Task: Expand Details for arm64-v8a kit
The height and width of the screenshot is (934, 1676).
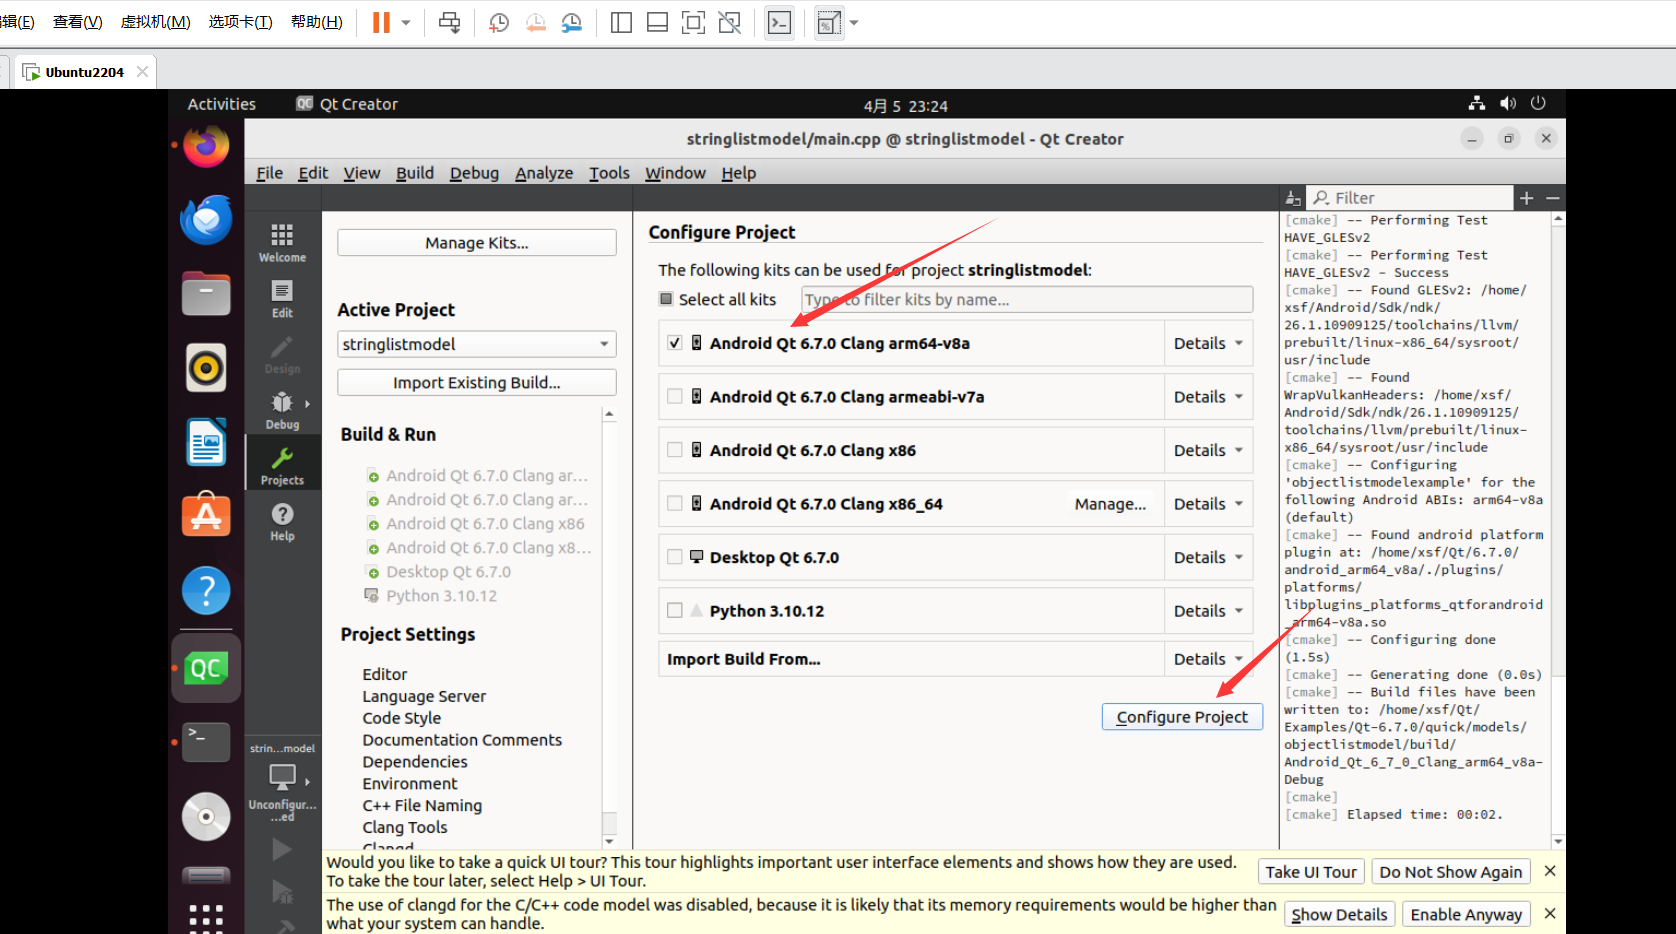Action: pos(1208,343)
